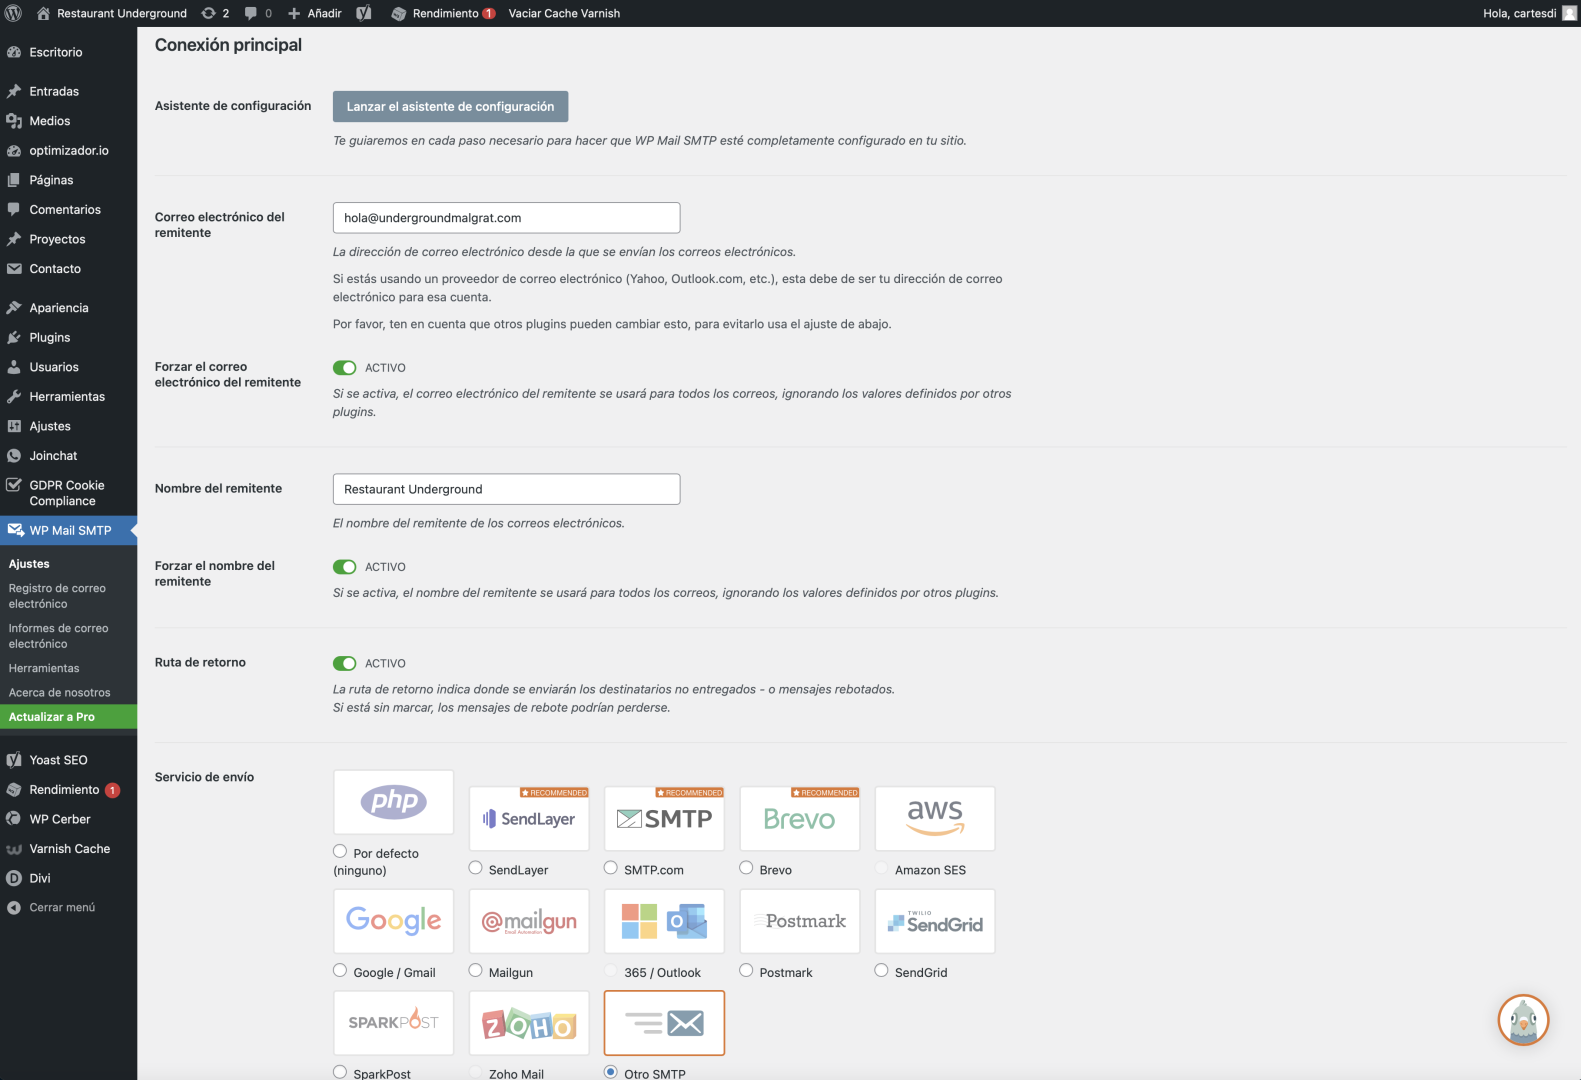Select the SMTP.com mailer logo
1581x1080 pixels.
pyautogui.click(x=664, y=819)
